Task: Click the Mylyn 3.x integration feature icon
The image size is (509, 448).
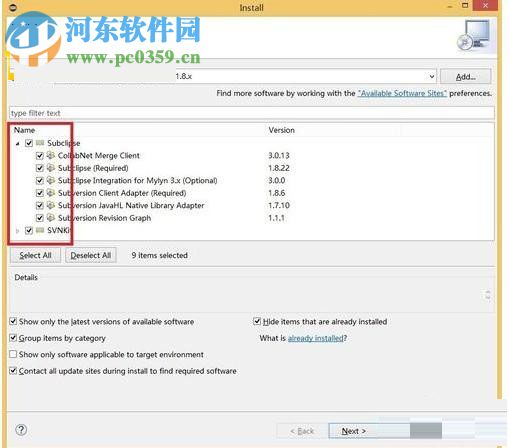Action: [x=51, y=180]
